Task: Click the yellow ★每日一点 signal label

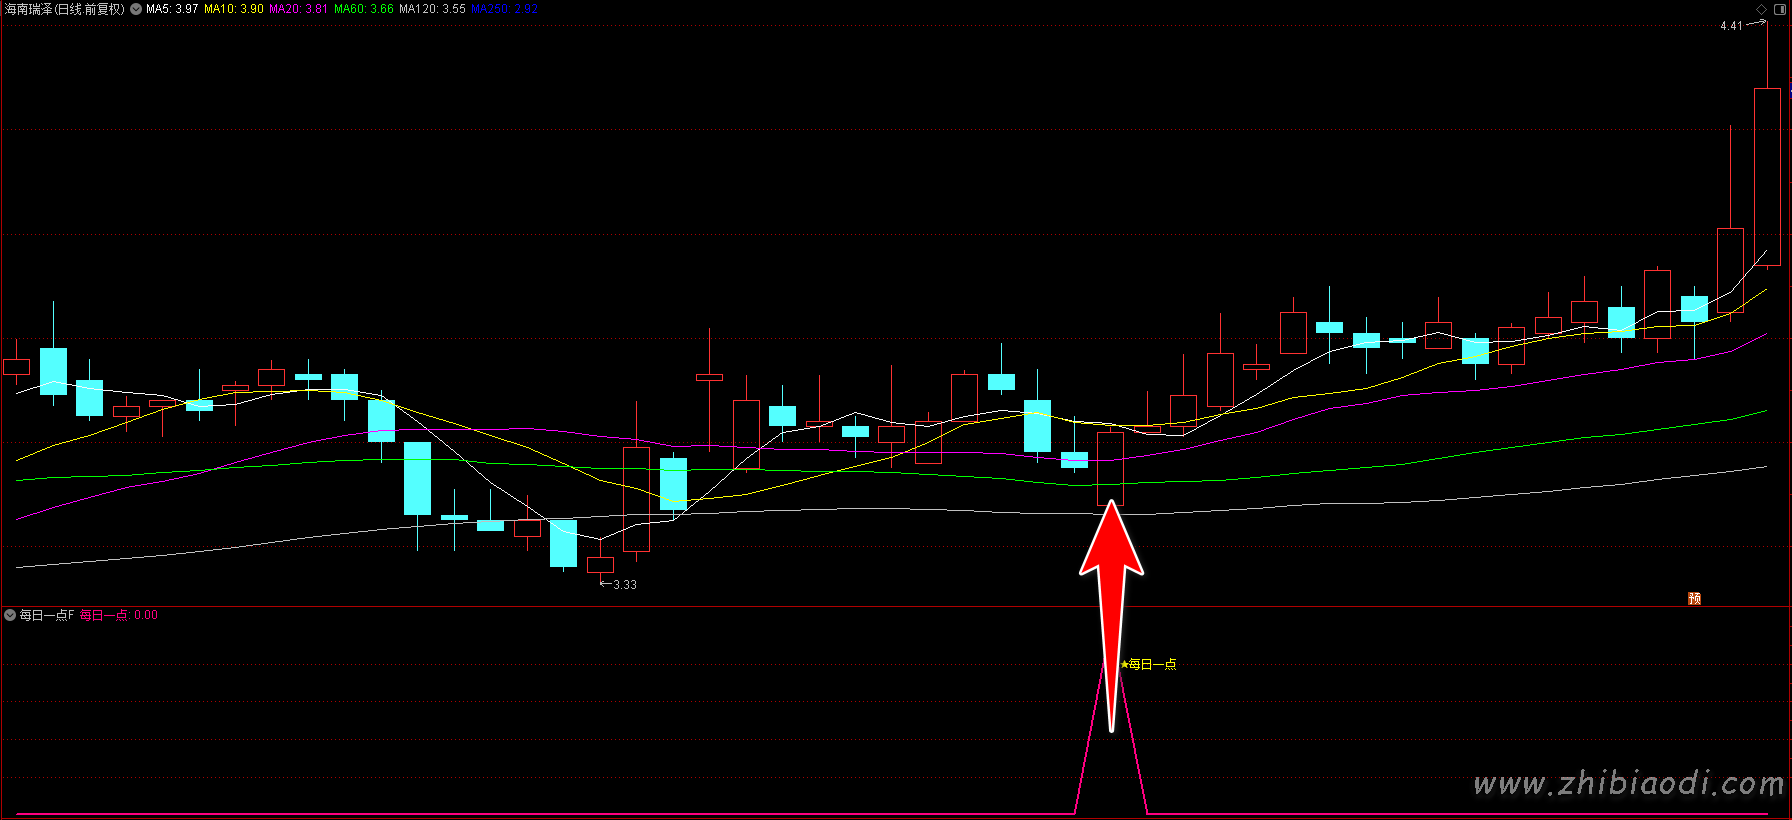Action: pyautogui.click(x=1148, y=664)
